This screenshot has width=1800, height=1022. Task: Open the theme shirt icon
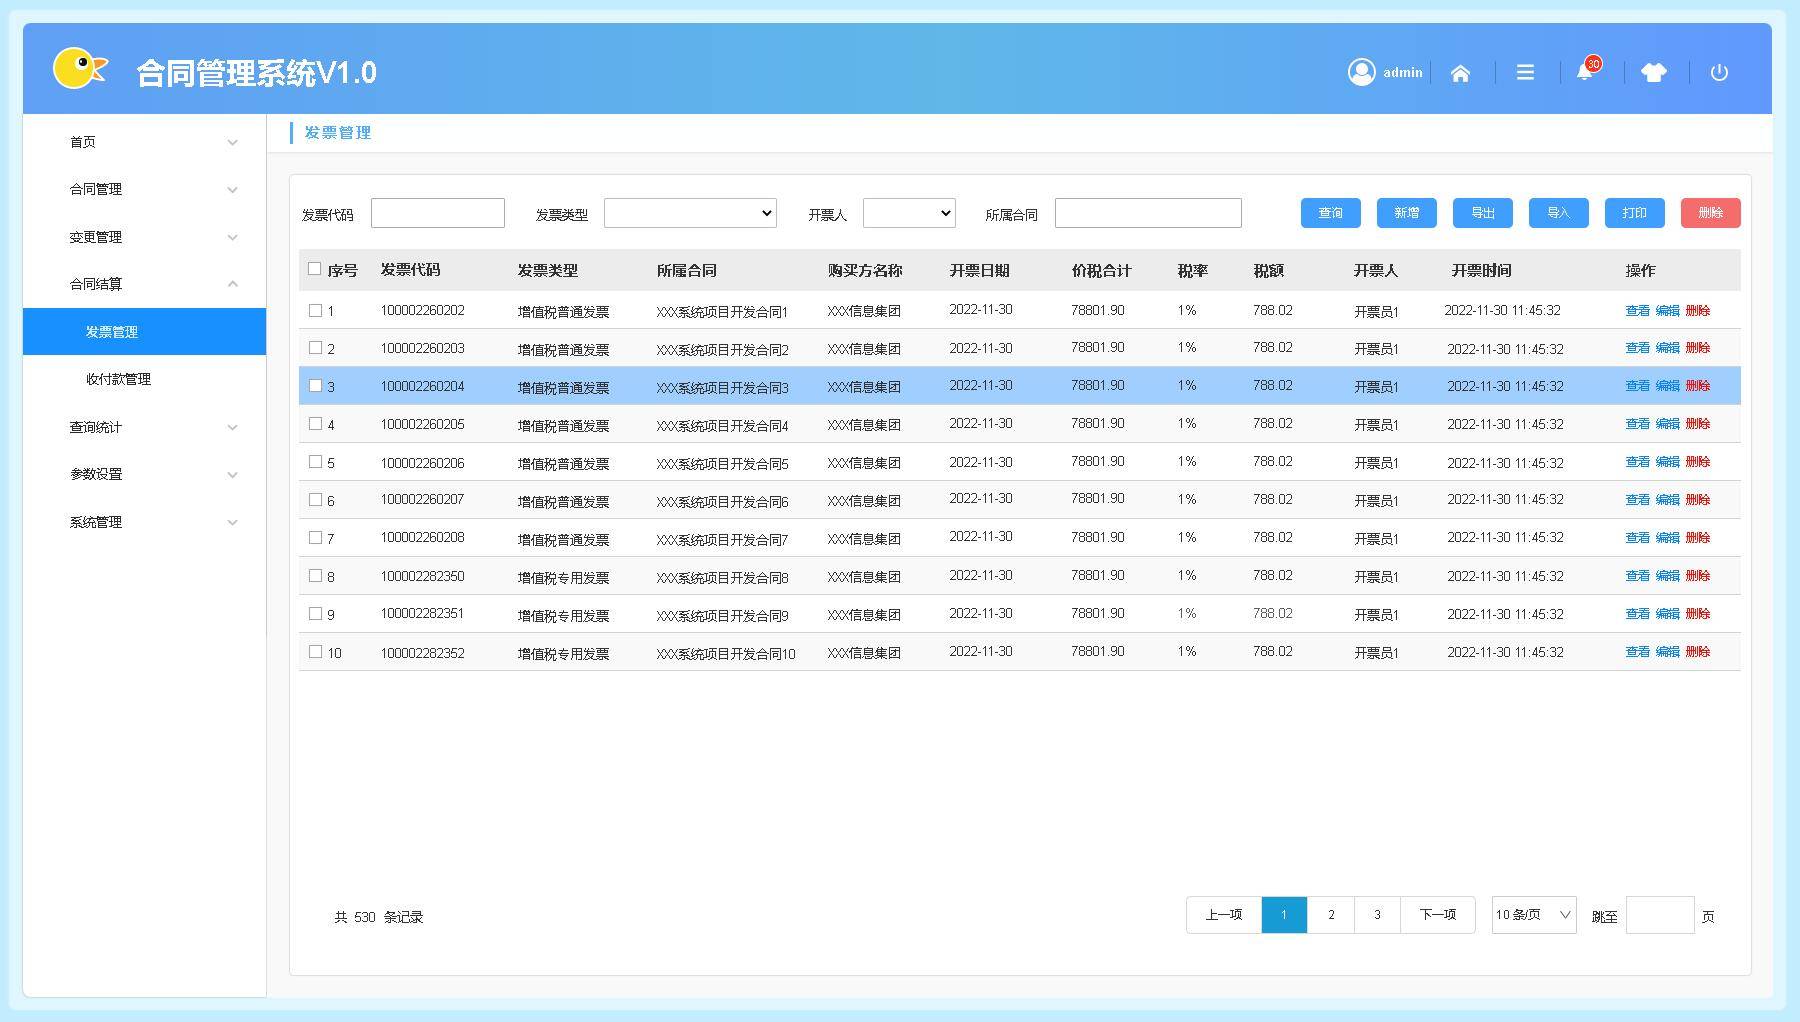[1654, 72]
